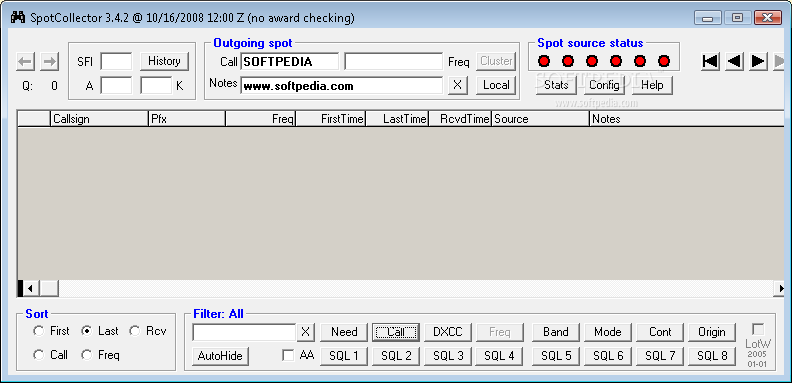Apply the Call filter button
The image size is (792, 383).
tap(396, 332)
